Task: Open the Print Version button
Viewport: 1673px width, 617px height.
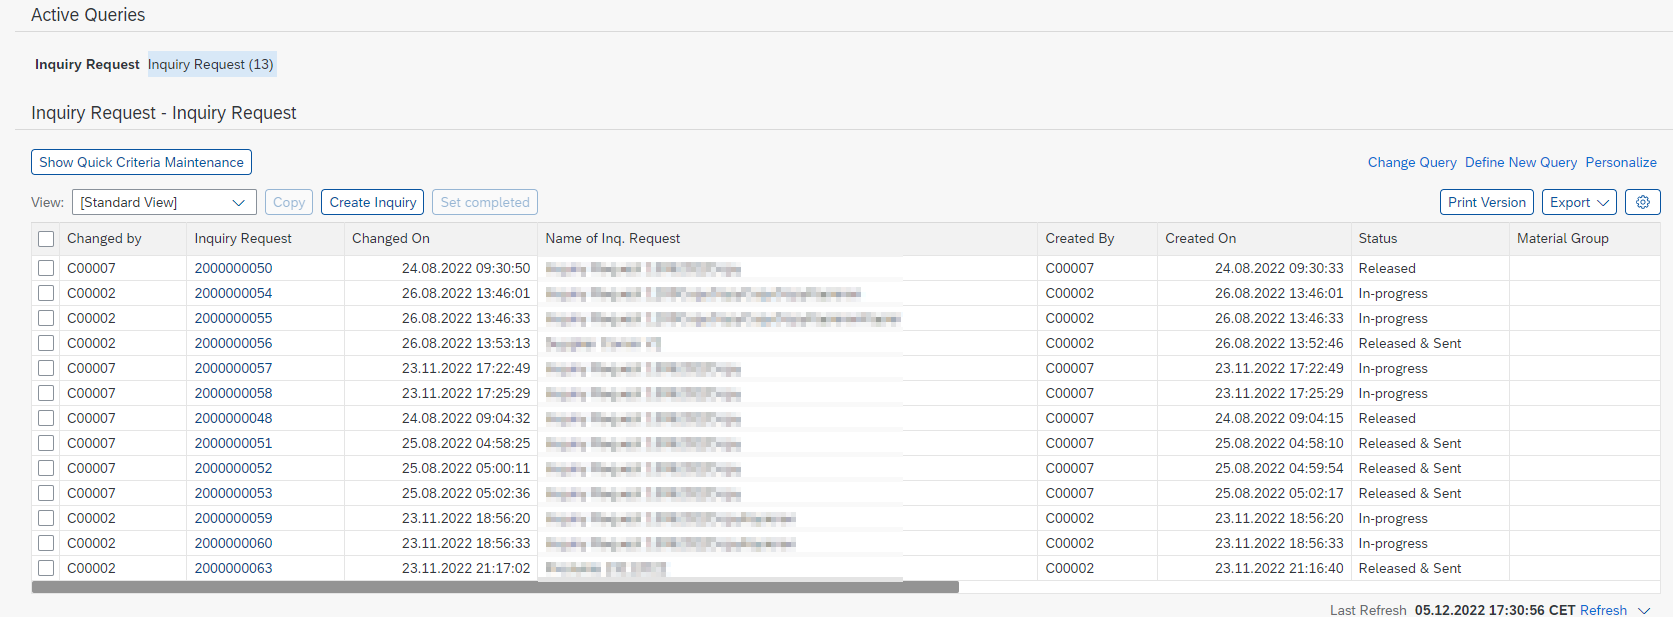Action: pyautogui.click(x=1486, y=202)
